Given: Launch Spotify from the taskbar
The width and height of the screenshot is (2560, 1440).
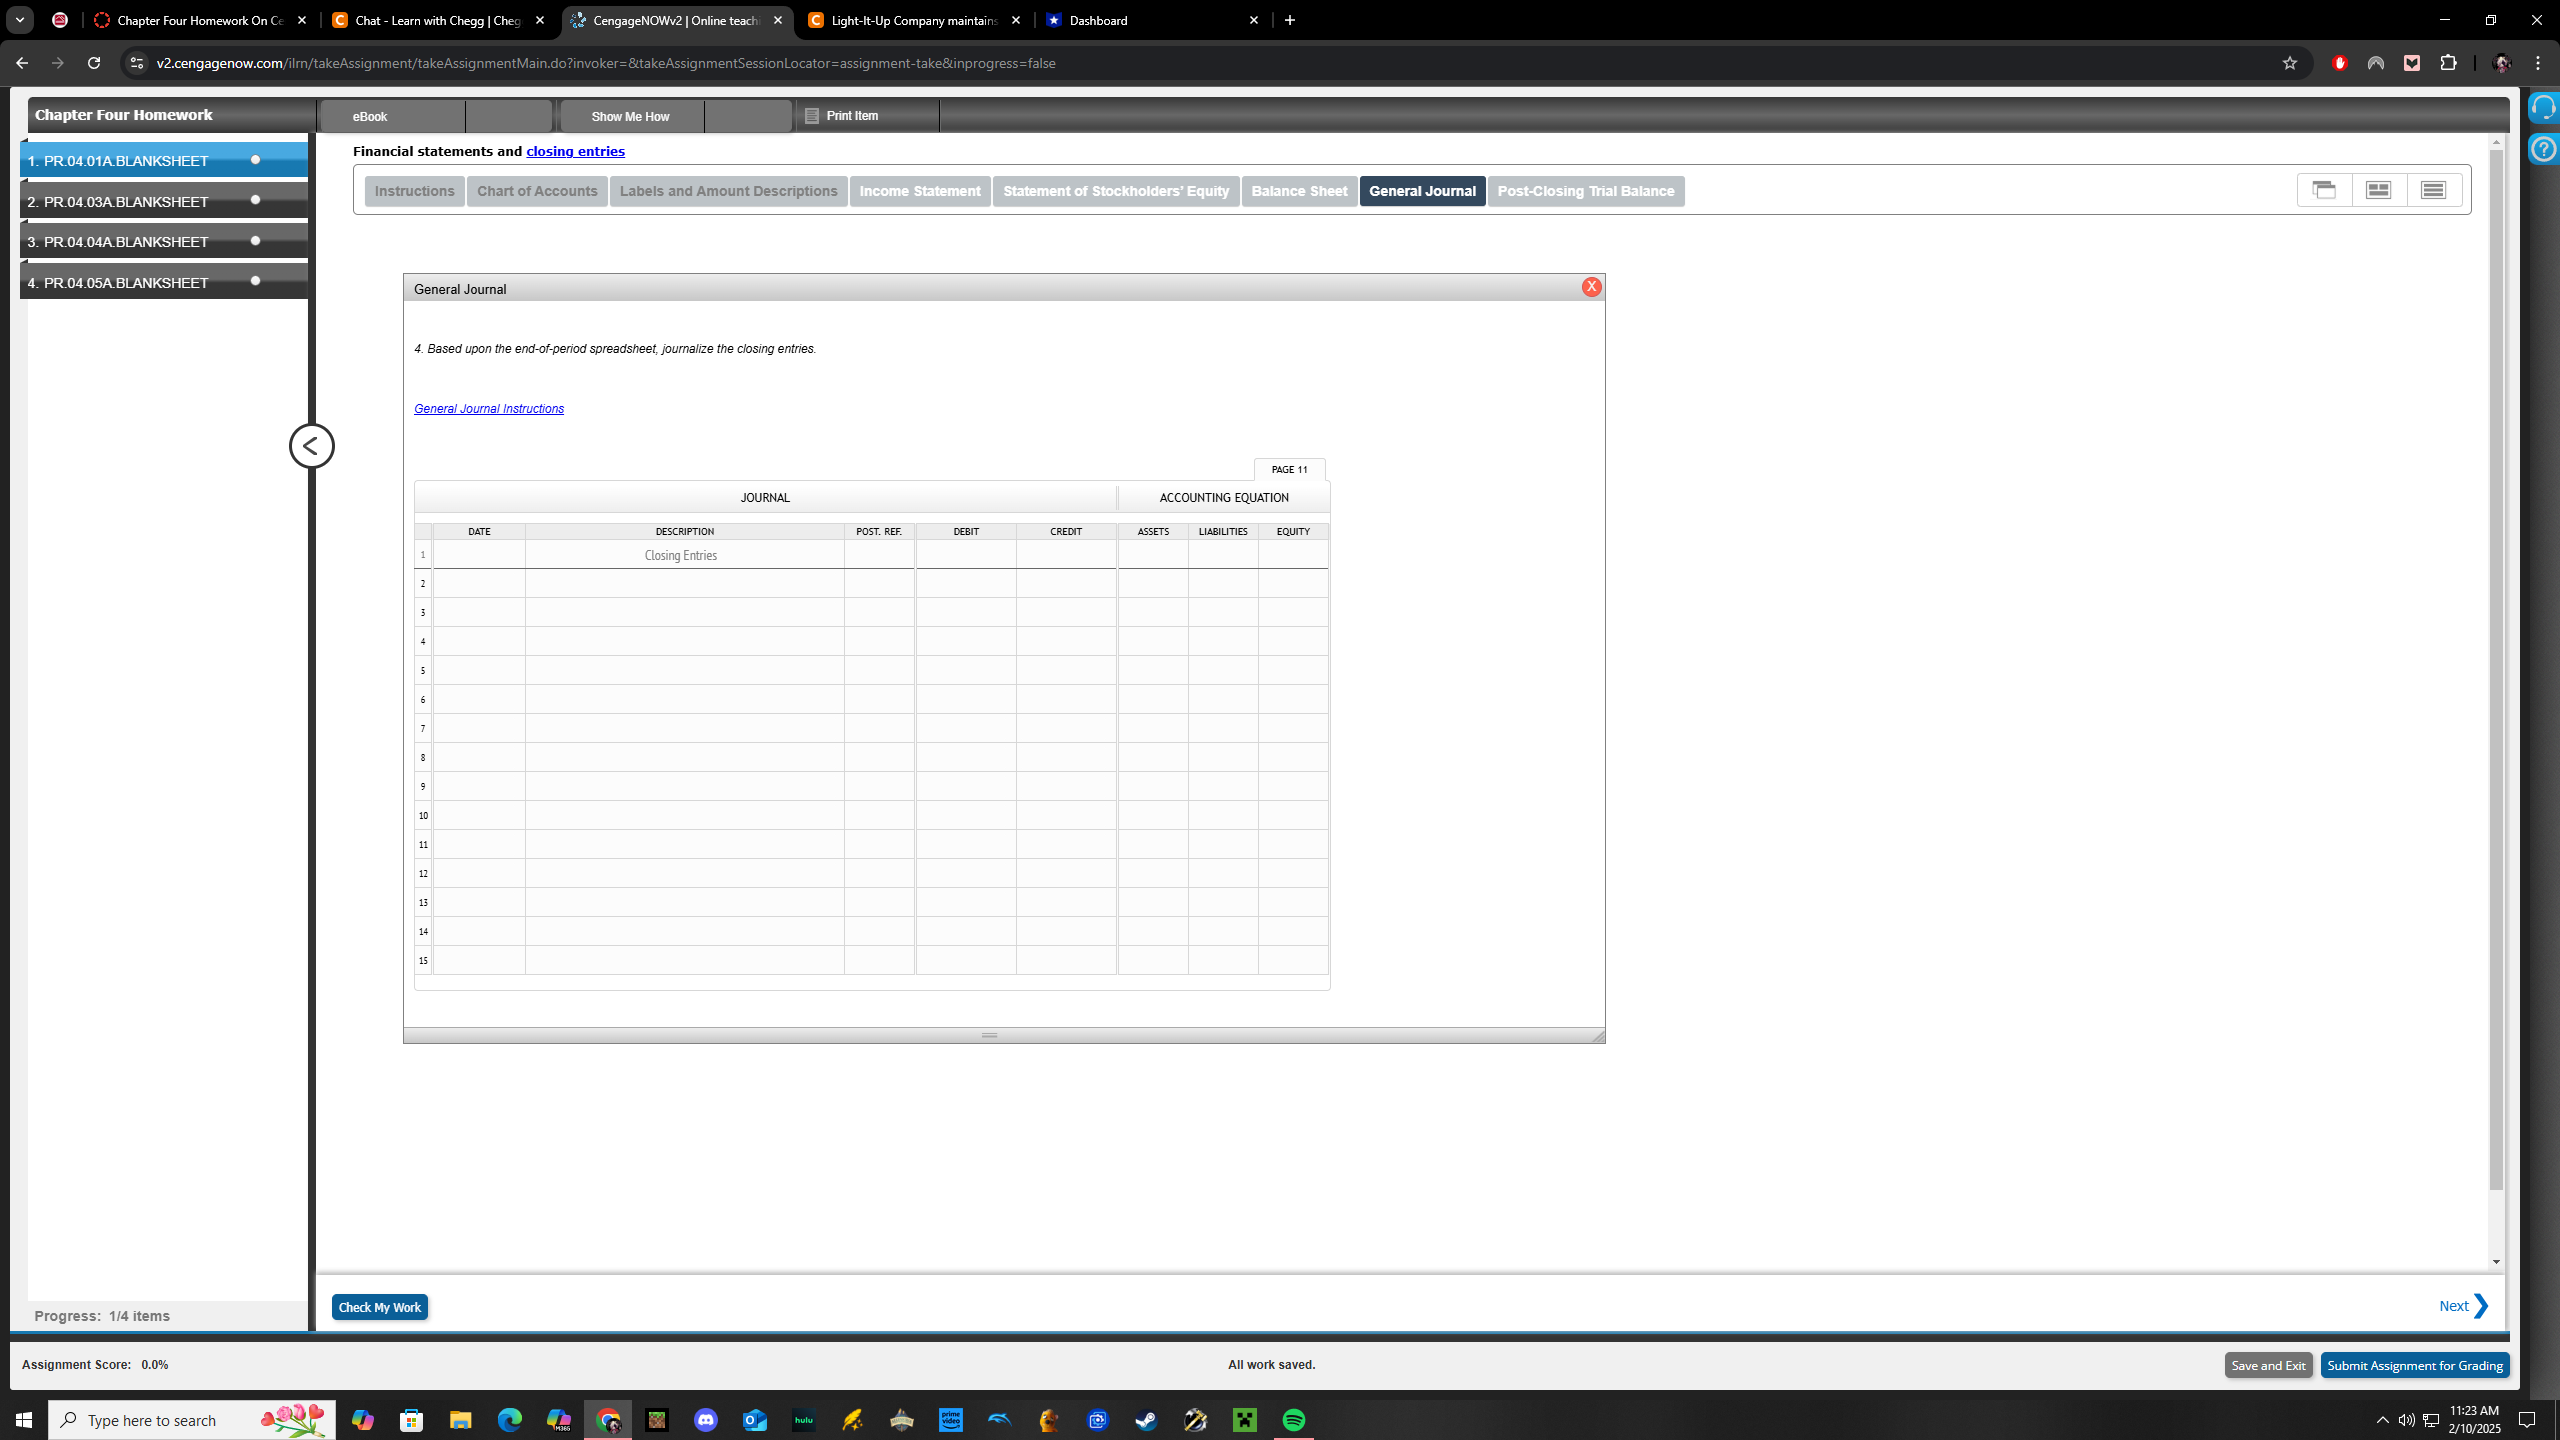Looking at the screenshot, I should [x=1293, y=1419].
